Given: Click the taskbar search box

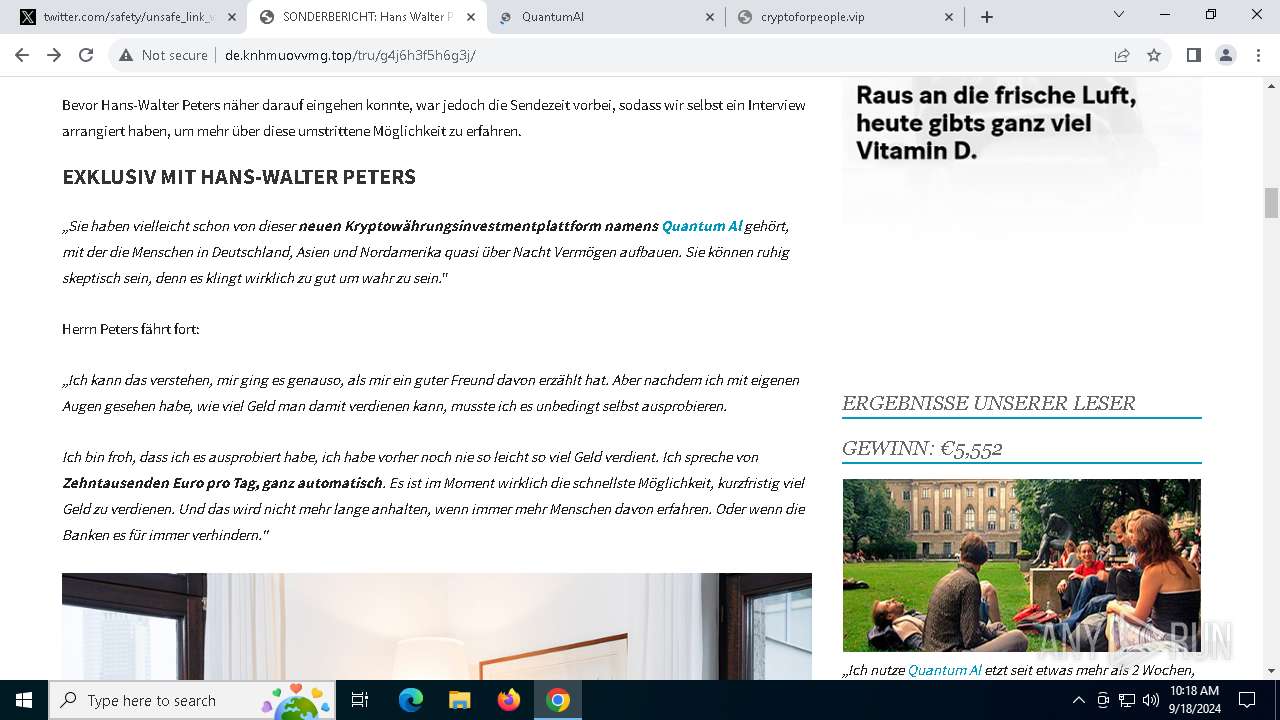Looking at the screenshot, I should [x=193, y=700].
